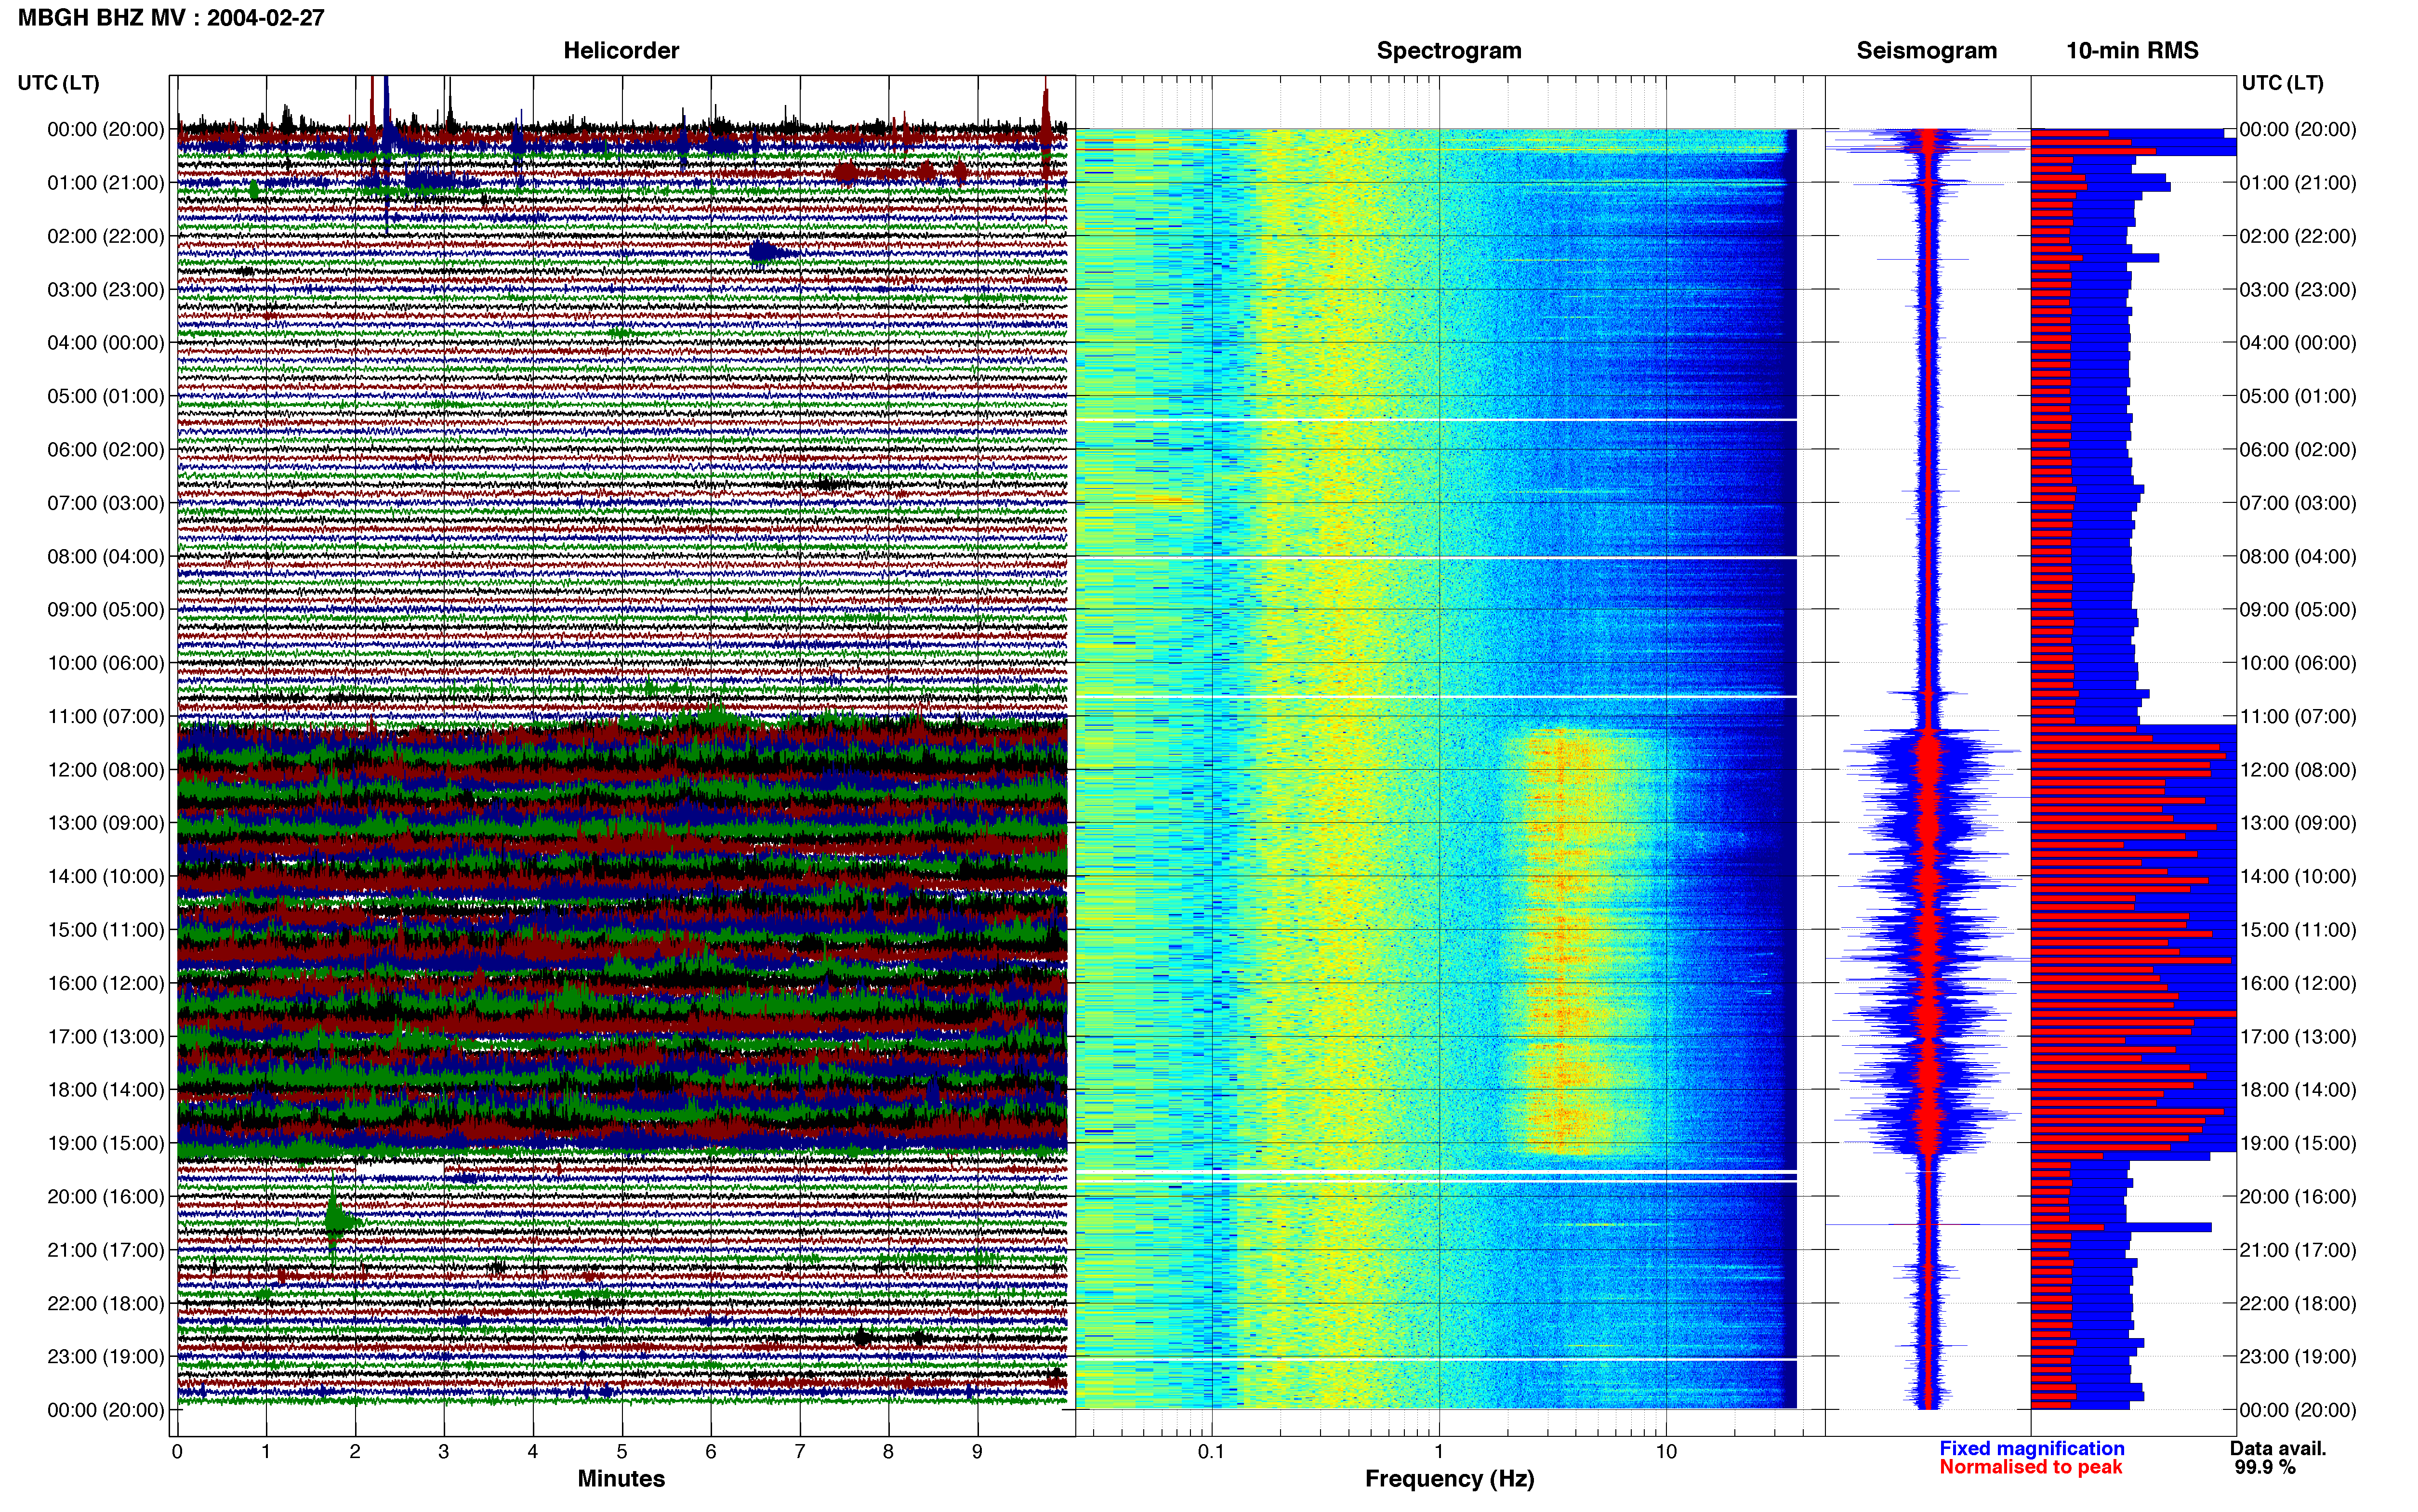Click the right-axis '01:00 (21:00)' time label

pos(2298,182)
